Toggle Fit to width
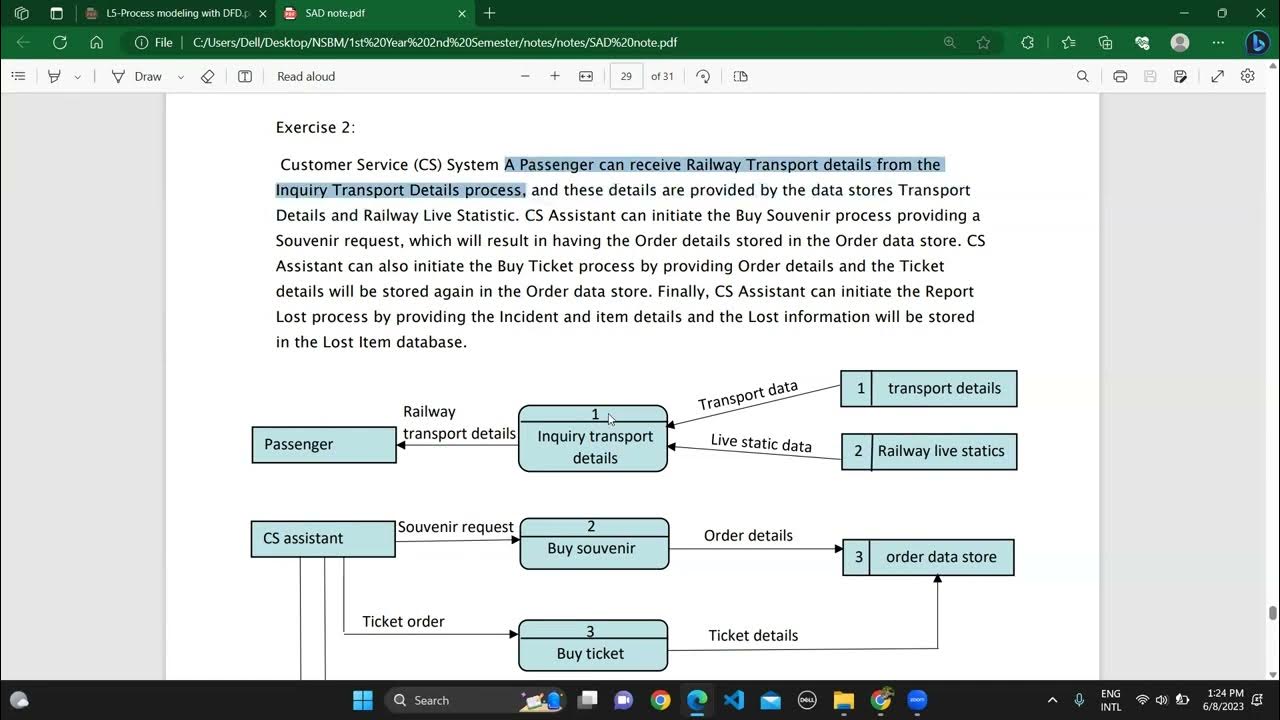This screenshot has width=1280, height=720. pos(586,76)
